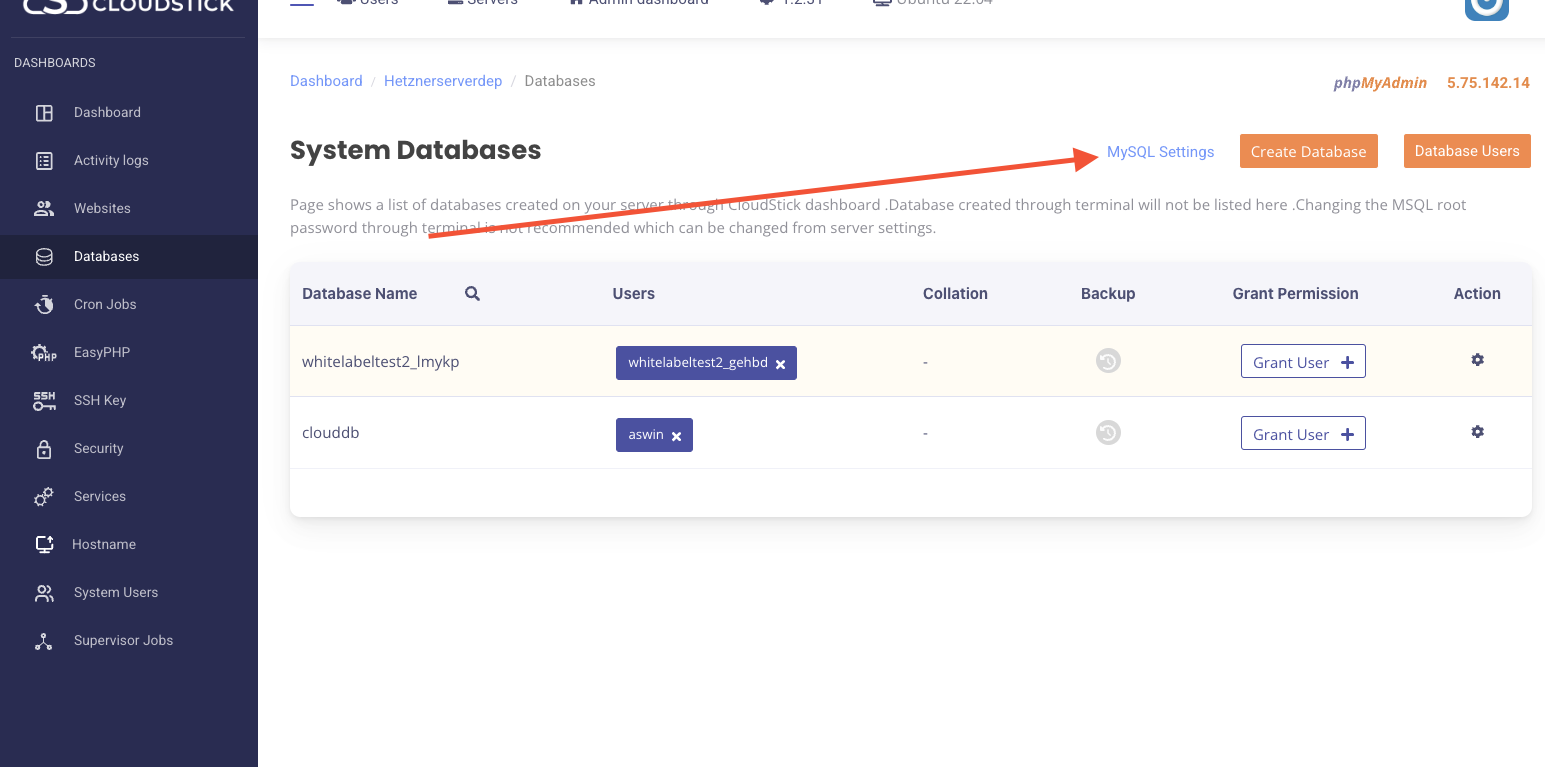Open Cron Jobs from the sidebar
This screenshot has height=767, width=1545.
coord(44,304)
